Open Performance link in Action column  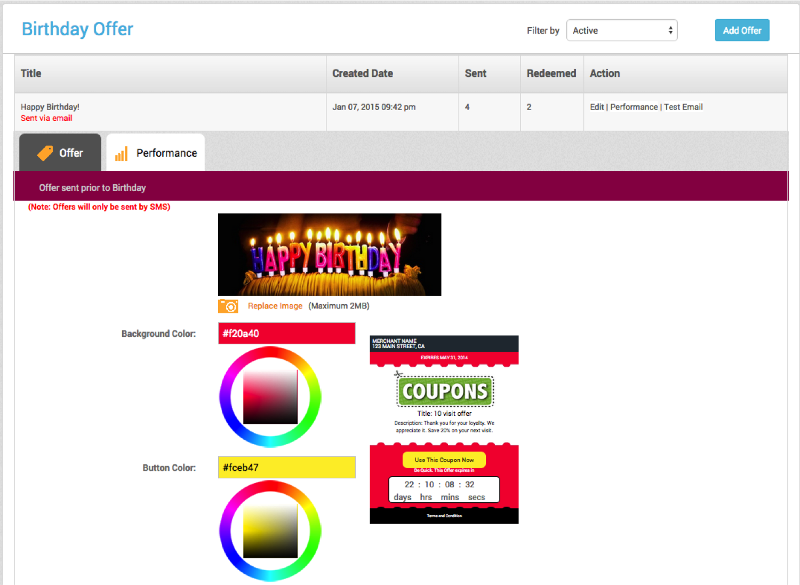tap(634, 107)
